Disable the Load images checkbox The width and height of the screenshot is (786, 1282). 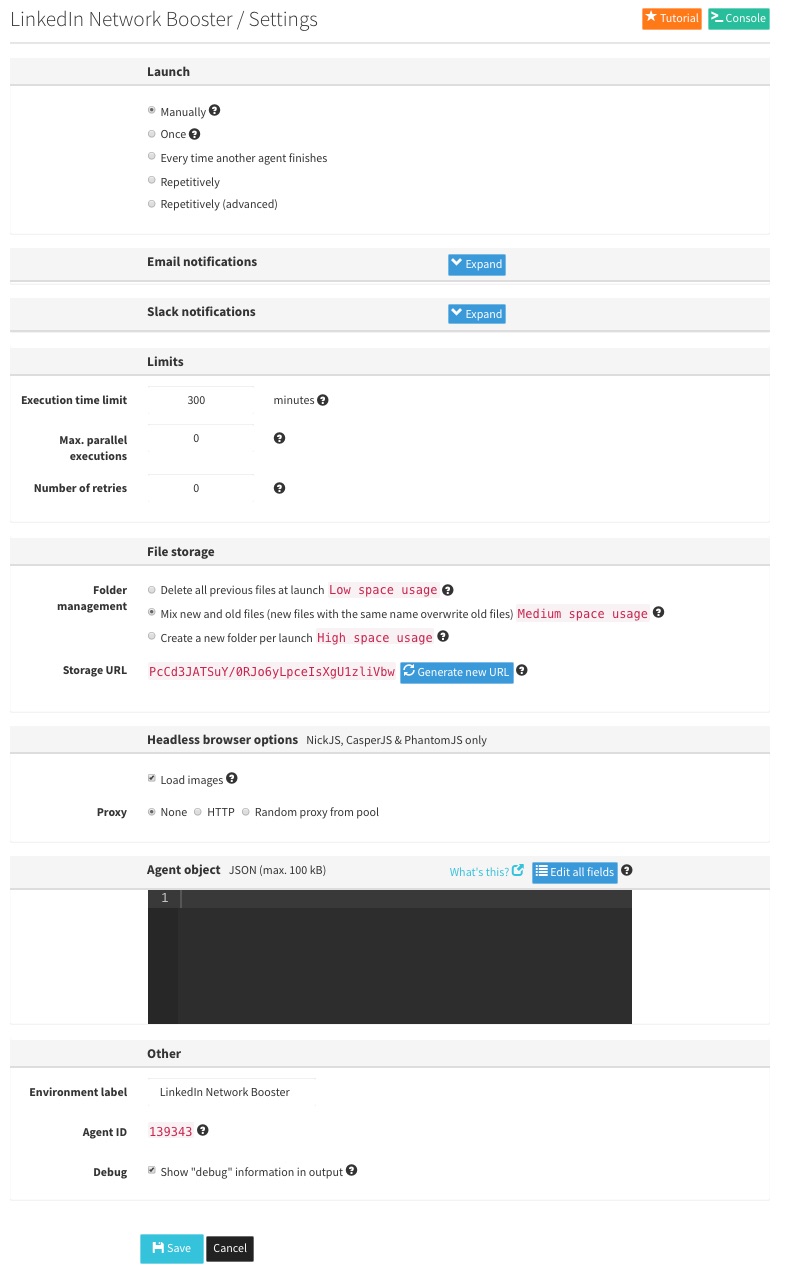point(151,777)
